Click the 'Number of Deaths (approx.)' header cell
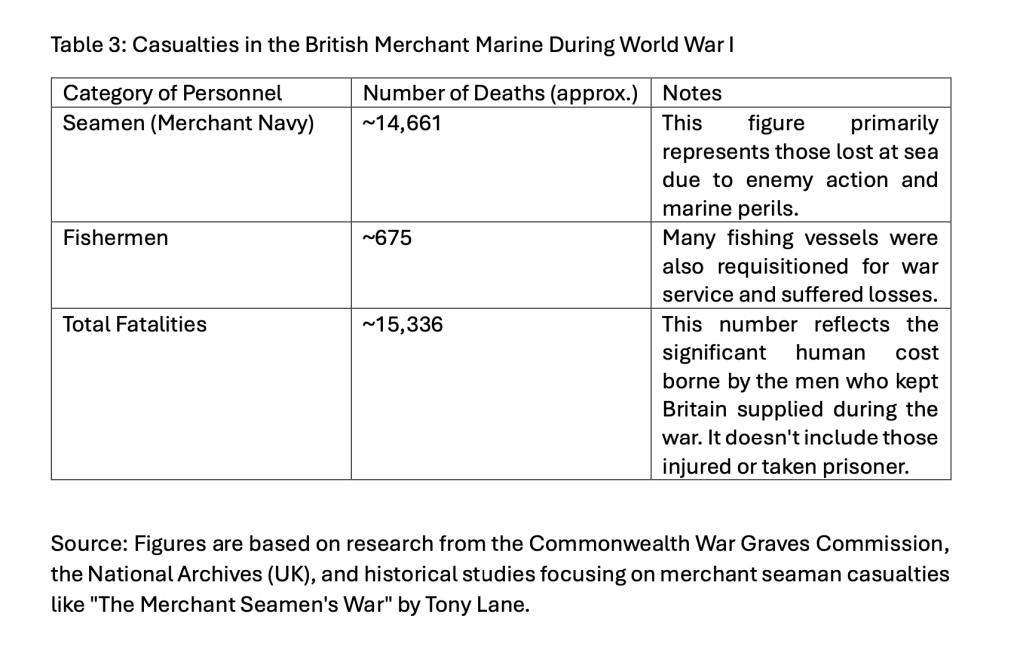The image size is (1023, 662). pos(500,93)
